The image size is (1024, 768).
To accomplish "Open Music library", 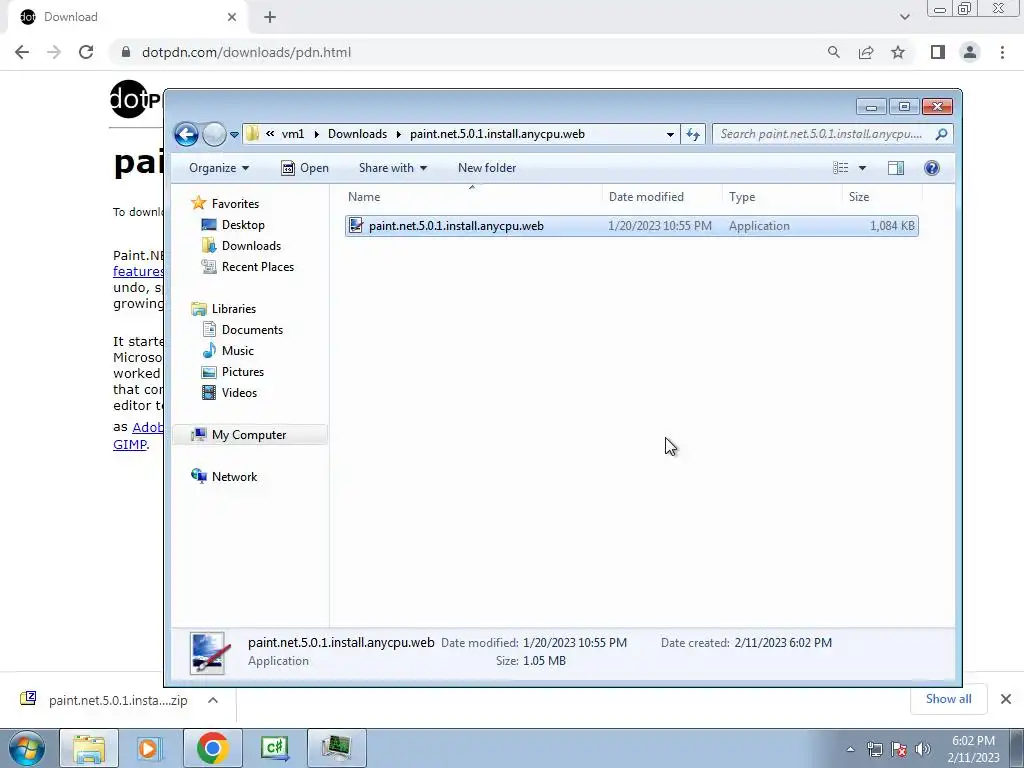I will pos(238,351).
